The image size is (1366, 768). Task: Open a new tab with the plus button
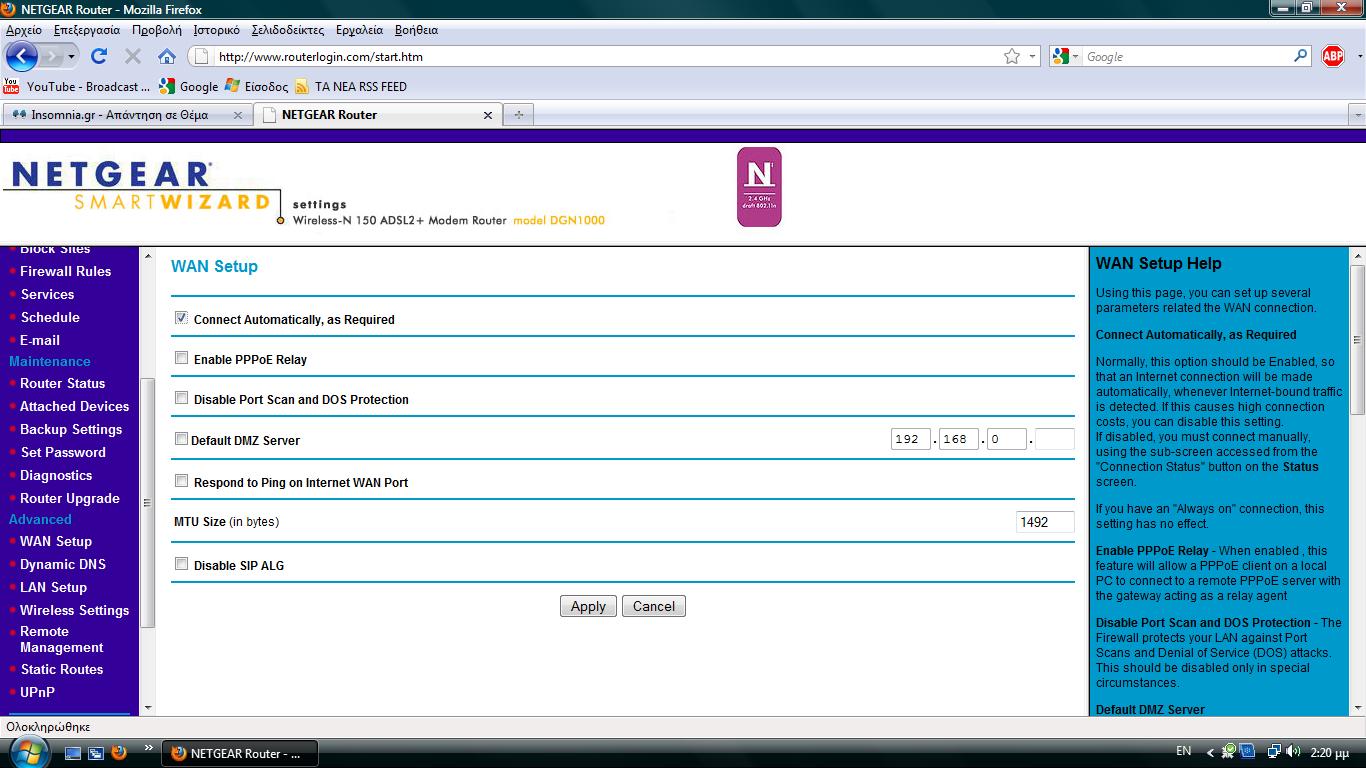coord(518,114)
